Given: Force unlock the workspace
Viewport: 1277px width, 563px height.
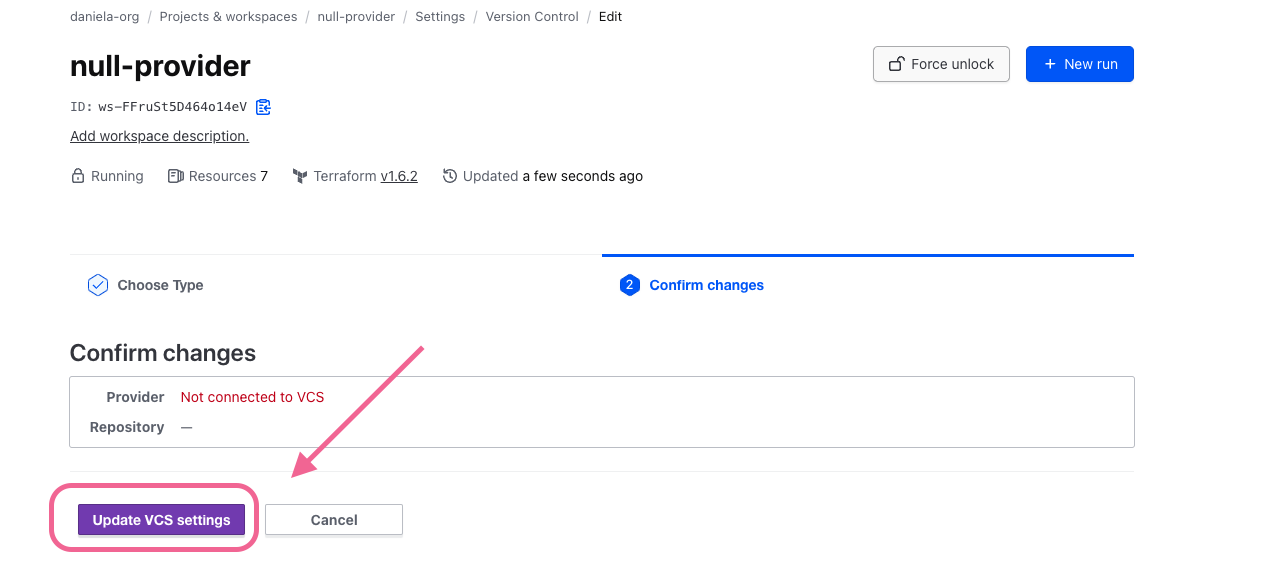Looking at the screenshot, I should coord(941,64).
